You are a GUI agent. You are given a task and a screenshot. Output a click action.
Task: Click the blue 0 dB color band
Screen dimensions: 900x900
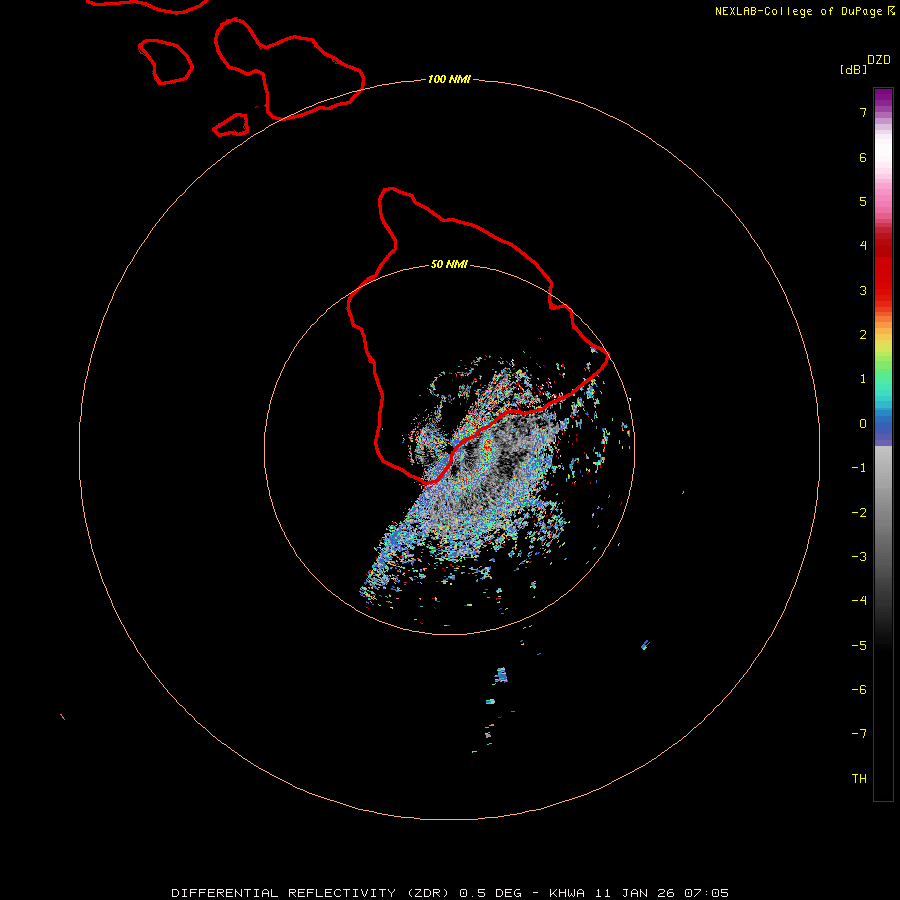(x=883, y=426)
